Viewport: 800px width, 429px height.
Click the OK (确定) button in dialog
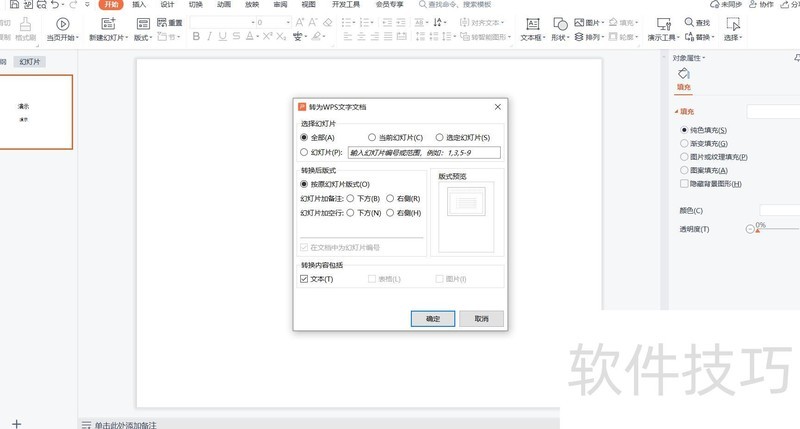(x=433, y=319)
